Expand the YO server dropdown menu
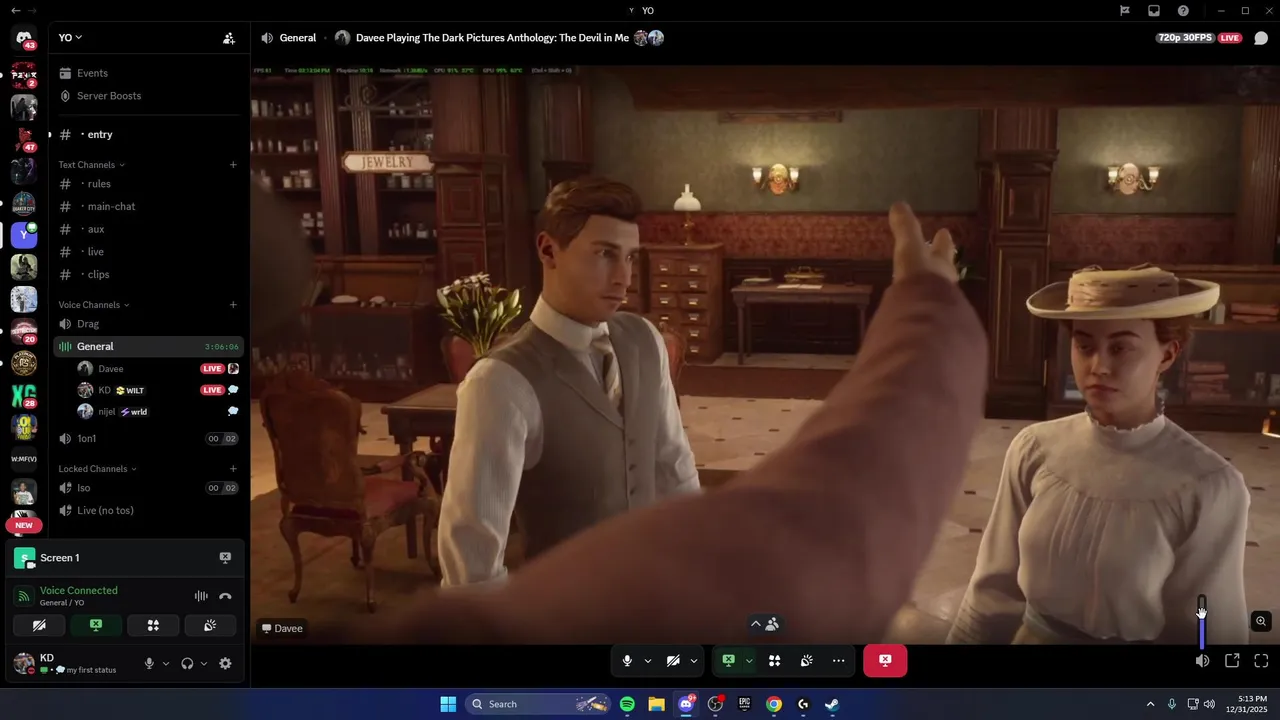Screen dimensions: 1280x720 71,38
